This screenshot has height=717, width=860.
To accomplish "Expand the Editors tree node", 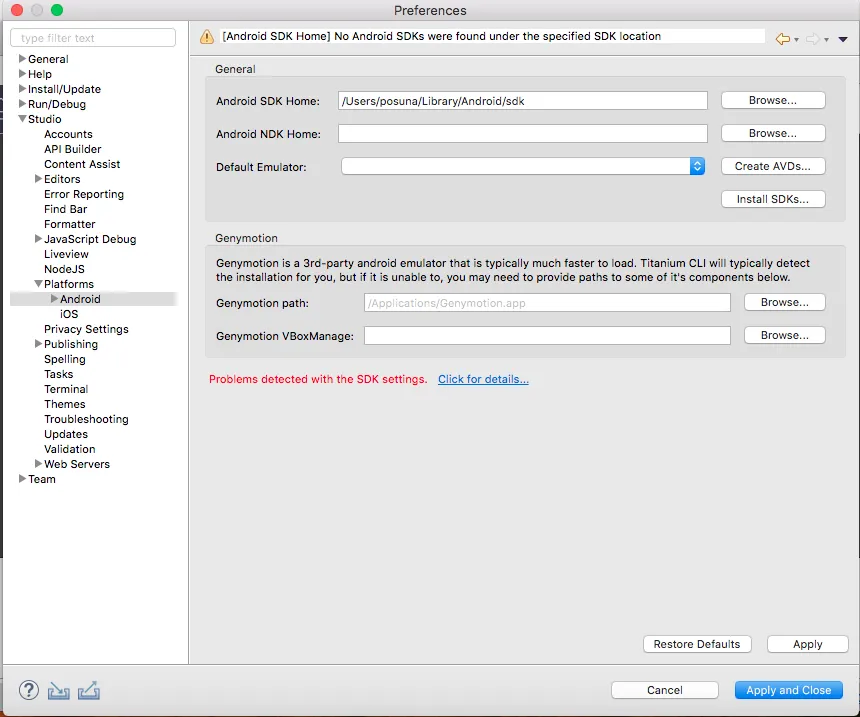I will [x=38, y=178].
